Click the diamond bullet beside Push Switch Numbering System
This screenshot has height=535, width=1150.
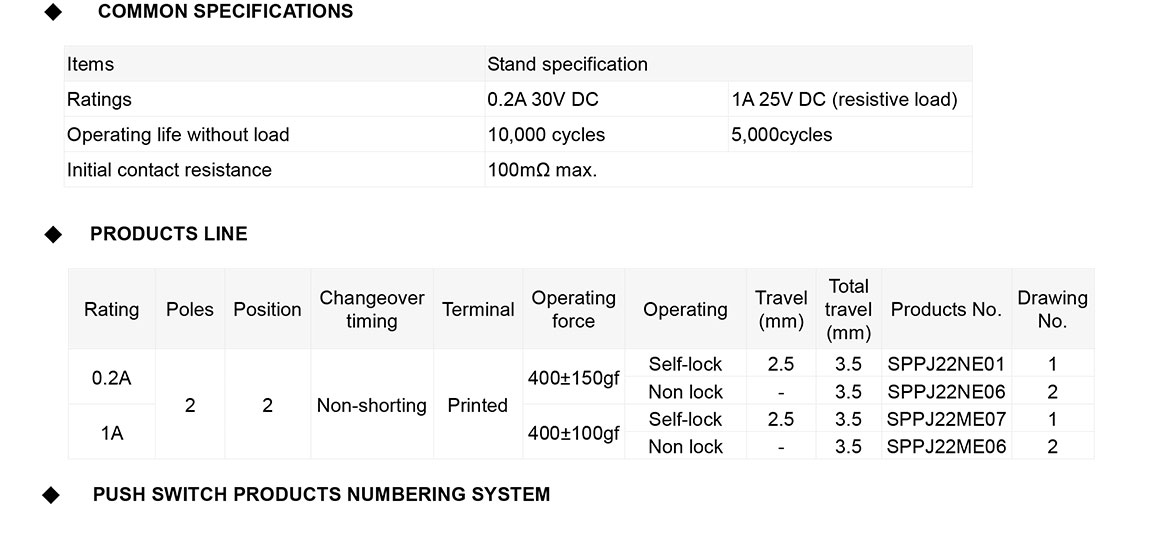pyautogui.click(x=54, y=494)
